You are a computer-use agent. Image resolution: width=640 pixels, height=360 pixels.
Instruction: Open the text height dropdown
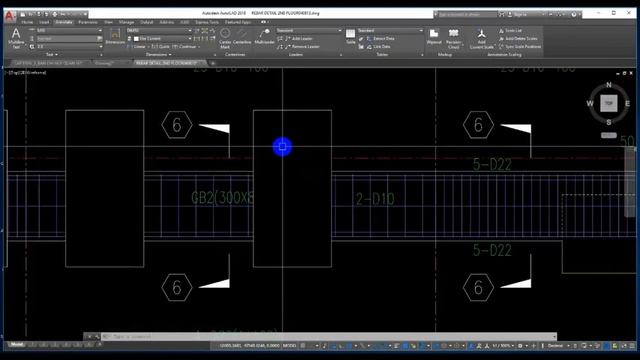(69, 47)
